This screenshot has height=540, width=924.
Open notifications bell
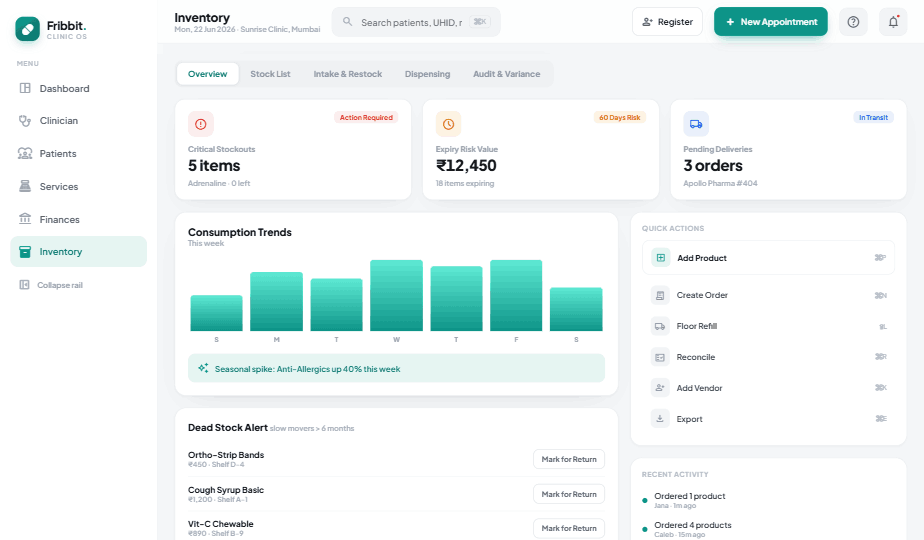(893, 22)
